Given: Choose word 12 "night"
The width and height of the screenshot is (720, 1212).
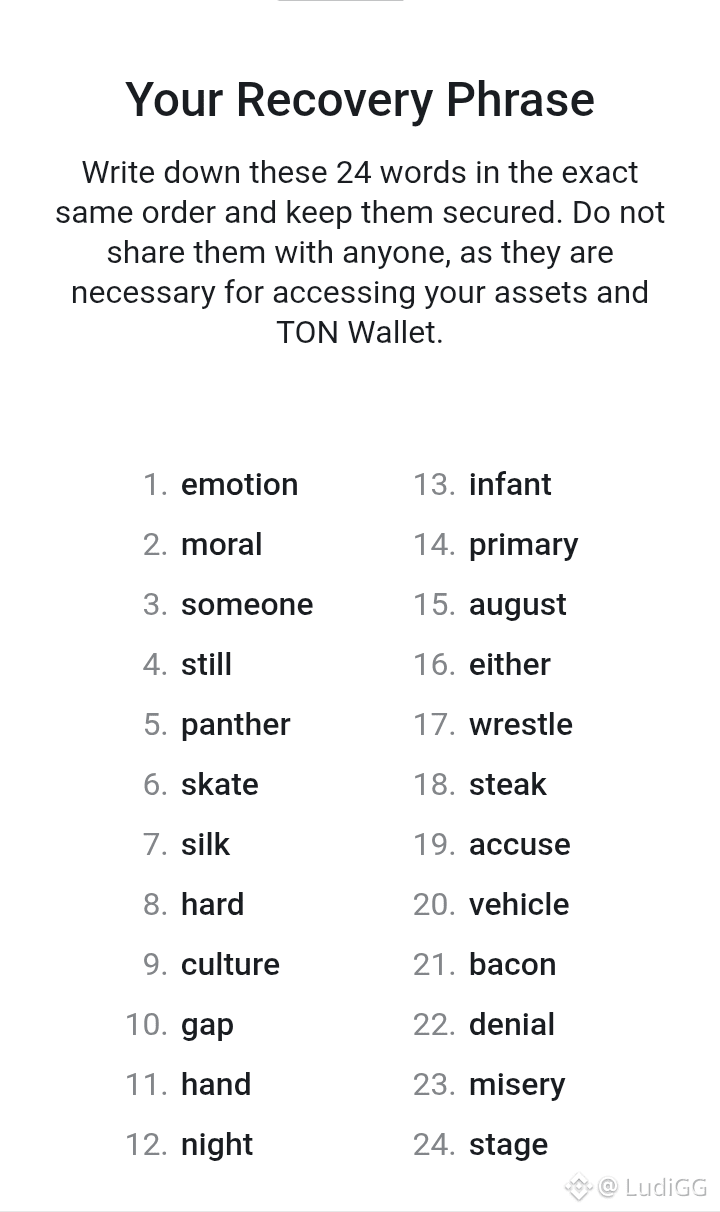Looking at the screenshot, I should point(216,1145).
